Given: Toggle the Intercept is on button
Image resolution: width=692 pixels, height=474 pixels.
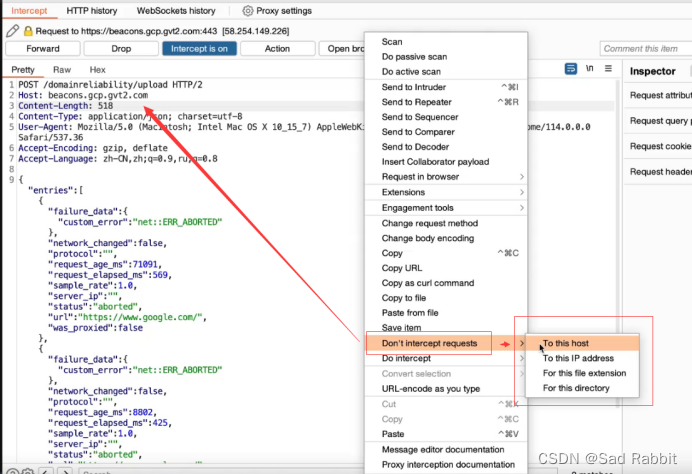Looking at the screenshot, I should 199,49.
